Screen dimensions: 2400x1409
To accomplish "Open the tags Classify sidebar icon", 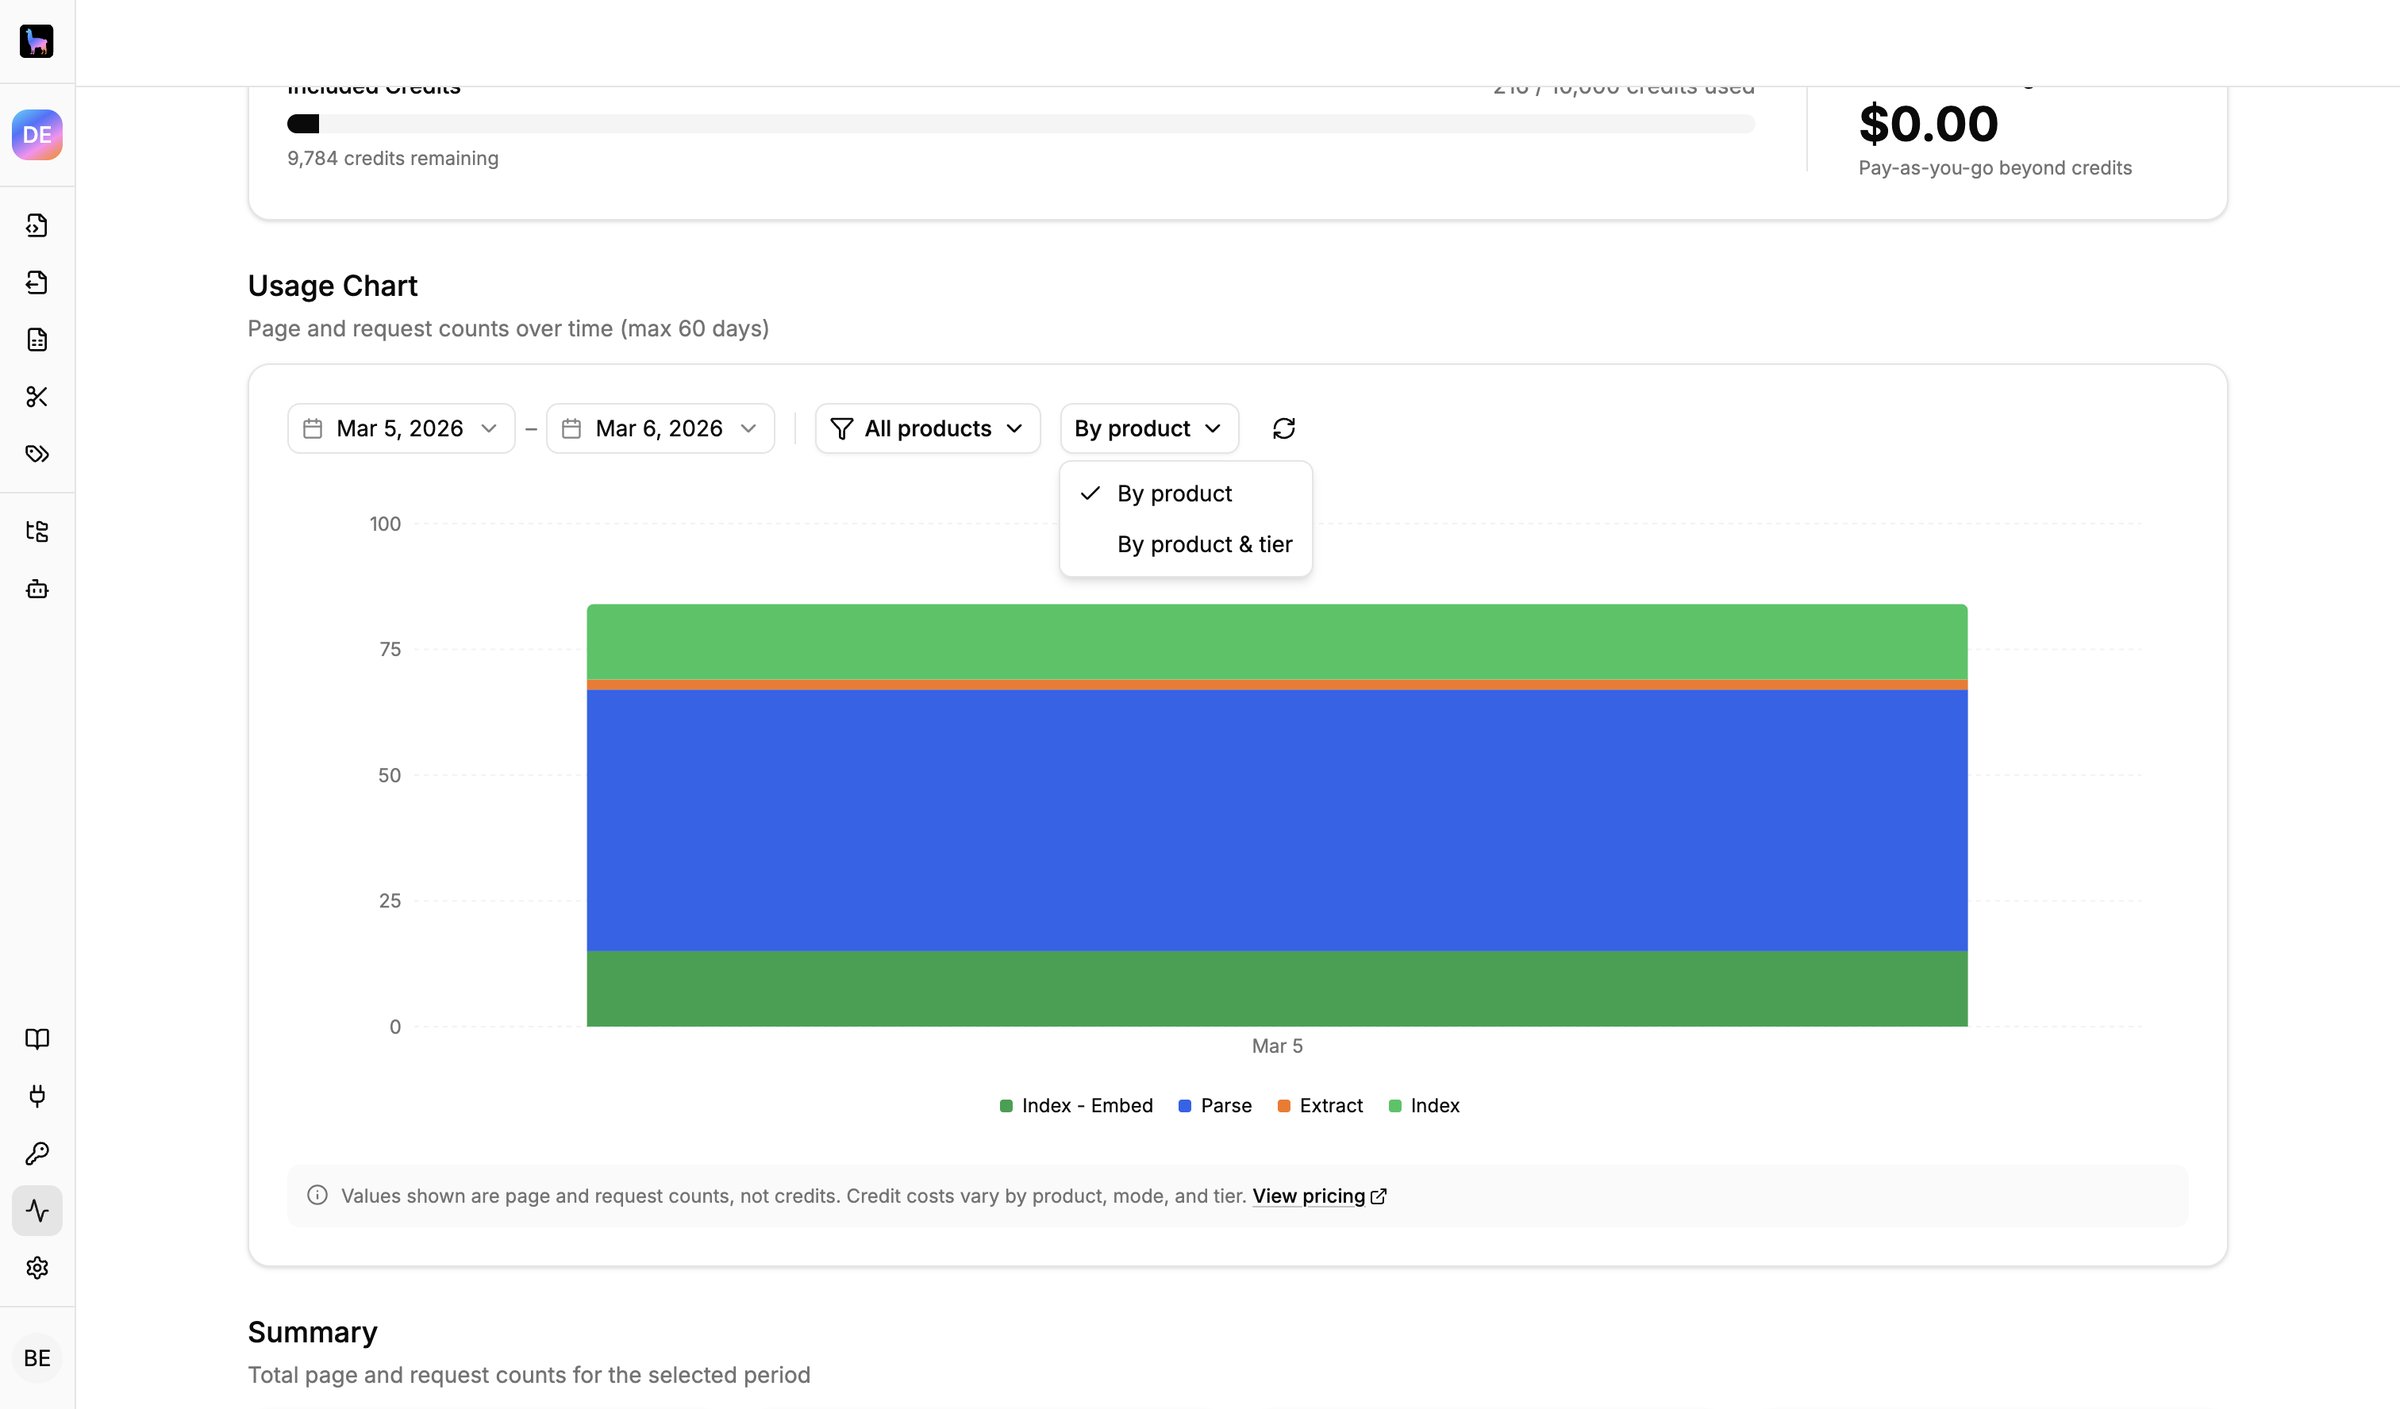I will 37,453.
